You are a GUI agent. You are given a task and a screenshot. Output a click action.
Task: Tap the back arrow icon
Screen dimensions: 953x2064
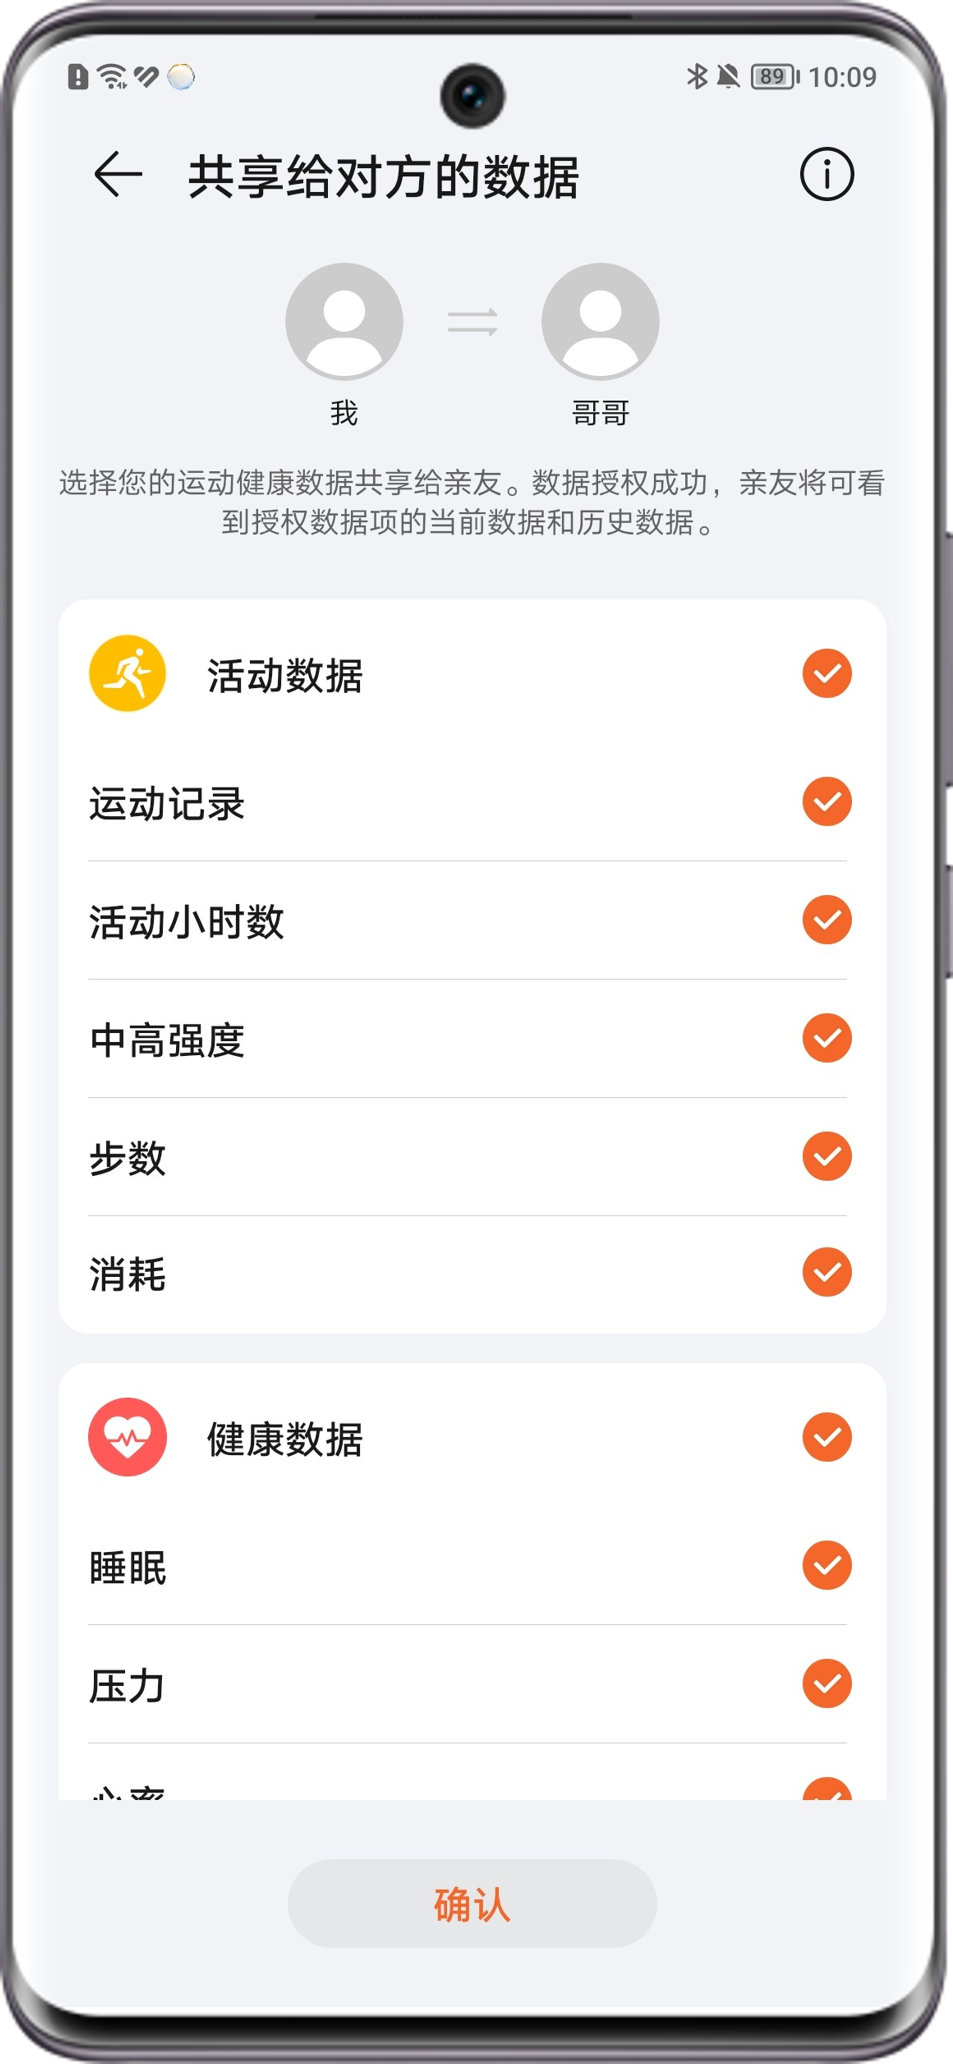[x=118, y=175]
